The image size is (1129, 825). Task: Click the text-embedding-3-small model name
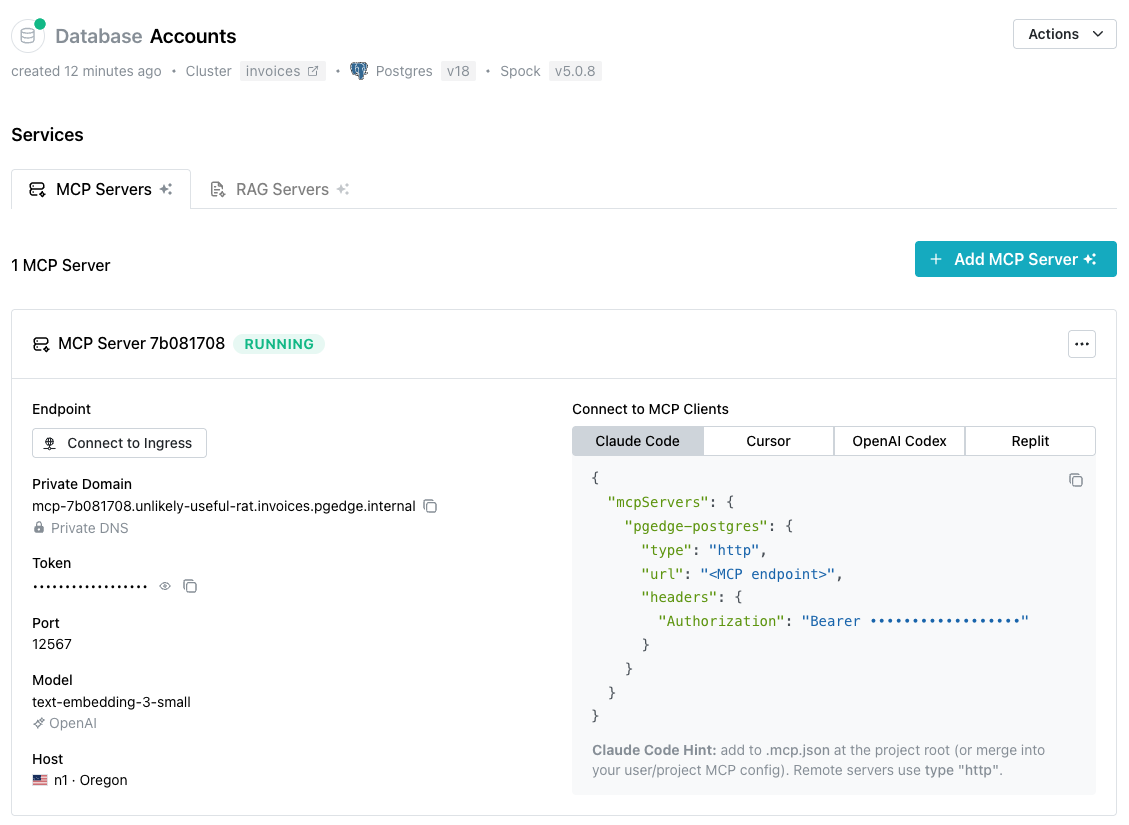click(x=112, y=702)
